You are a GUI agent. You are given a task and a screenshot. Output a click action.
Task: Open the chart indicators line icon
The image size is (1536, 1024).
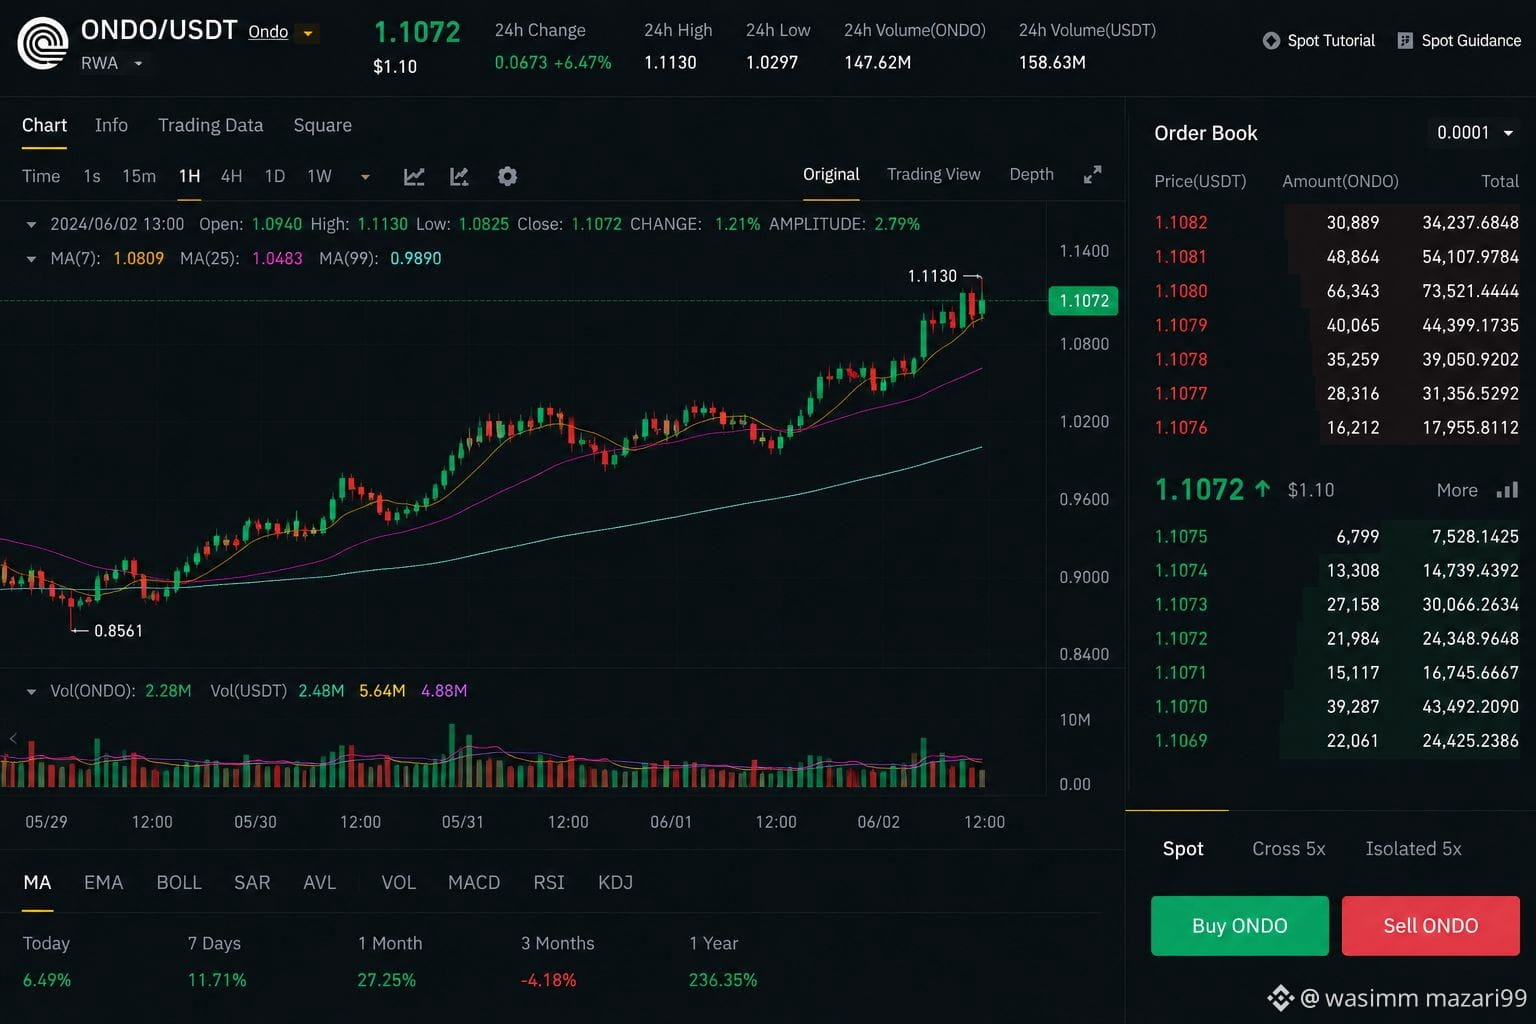click(414, 176)
